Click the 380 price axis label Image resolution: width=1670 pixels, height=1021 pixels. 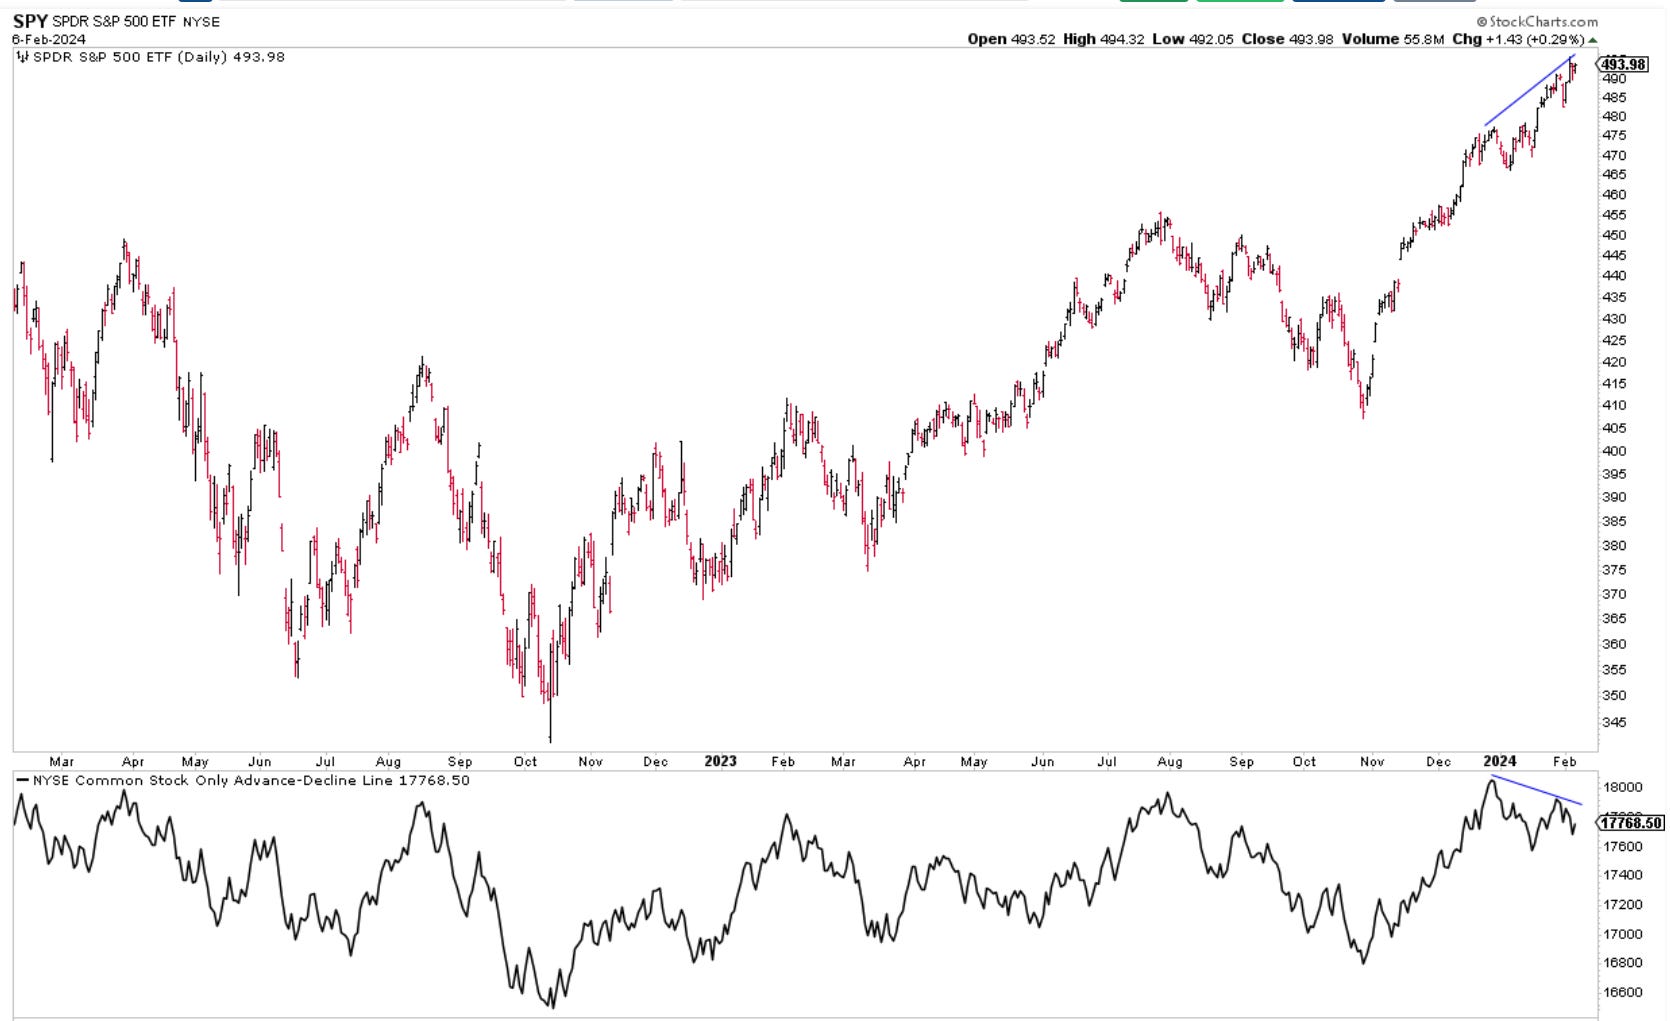[1614, 546]
